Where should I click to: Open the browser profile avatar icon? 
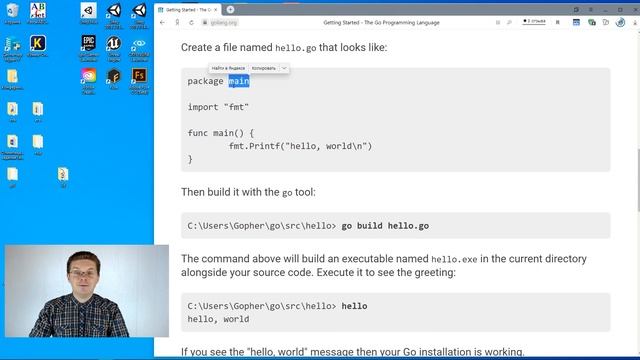tap(620, 22)
